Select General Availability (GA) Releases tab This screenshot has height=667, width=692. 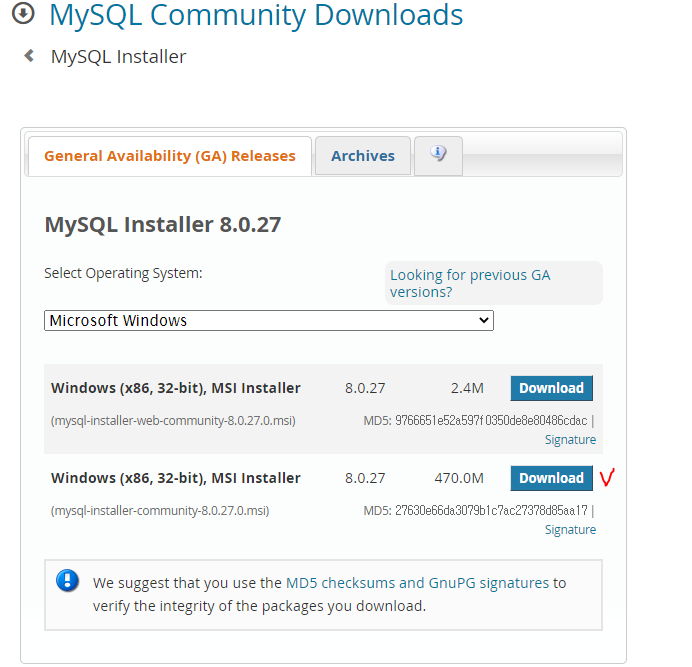pyautogui.click(x=170, y=156)
